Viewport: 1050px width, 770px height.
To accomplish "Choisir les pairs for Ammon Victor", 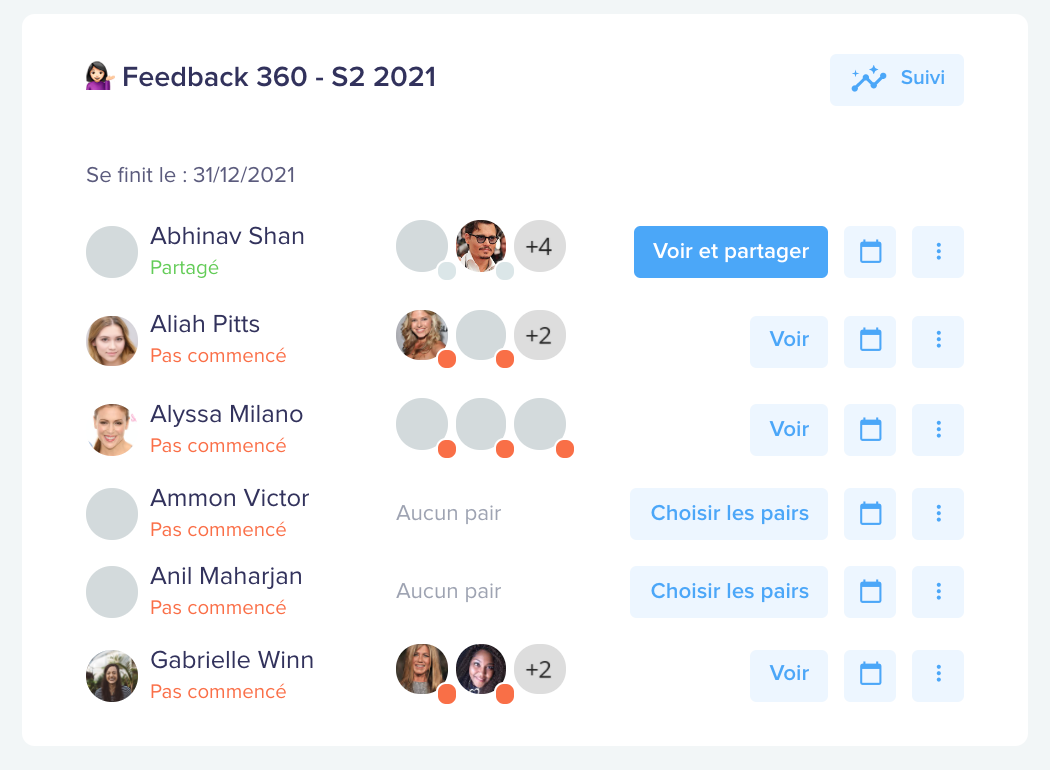I will pos(729,514).
